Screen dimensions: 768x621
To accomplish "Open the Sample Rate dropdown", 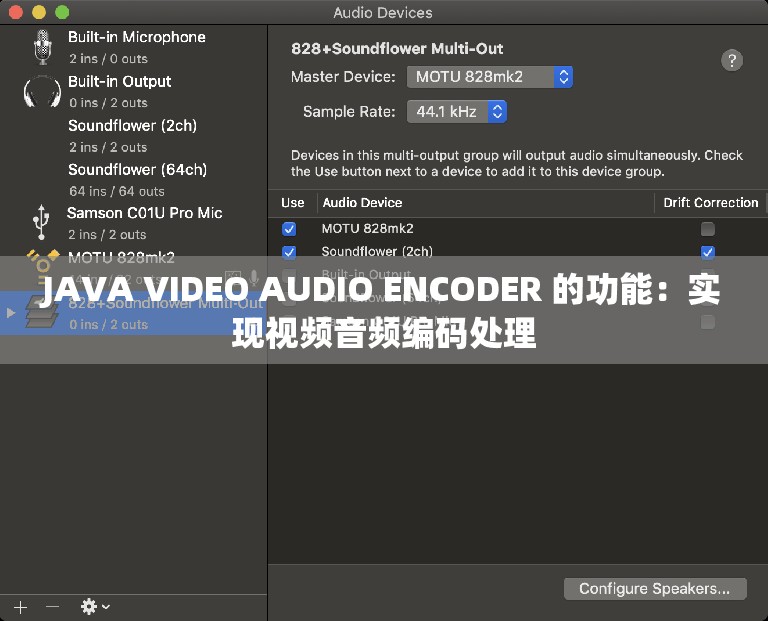I will (x=456, y=112).
